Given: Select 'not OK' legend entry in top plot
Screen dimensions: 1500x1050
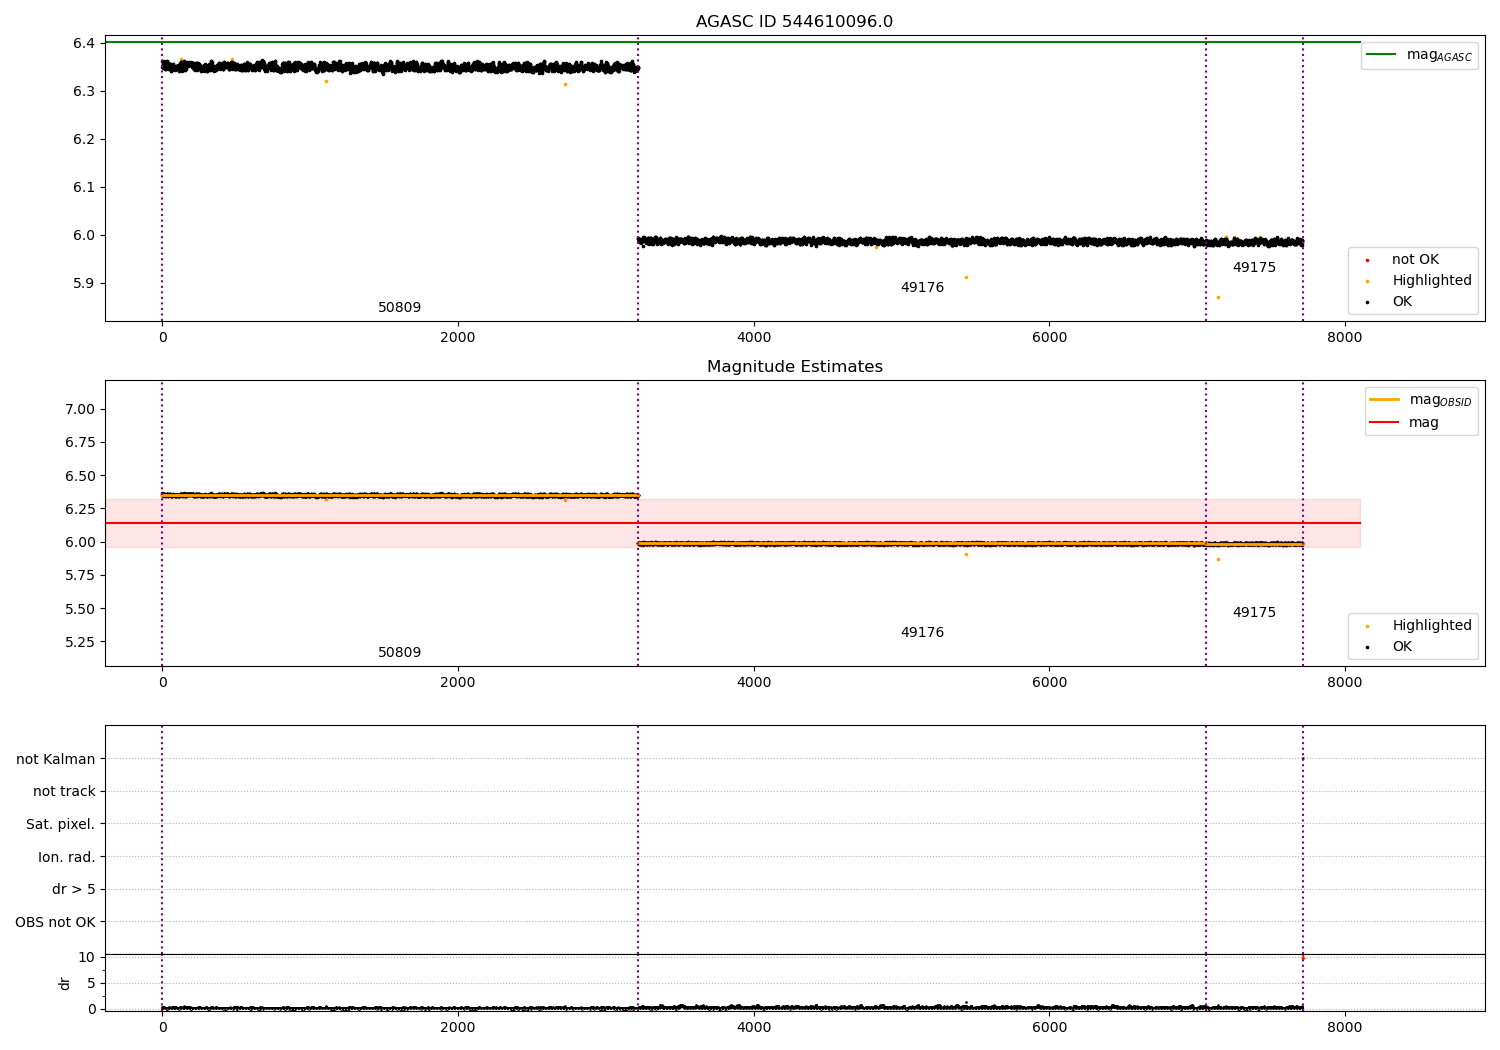Looking at the screenshot, I should point(1415,260).
